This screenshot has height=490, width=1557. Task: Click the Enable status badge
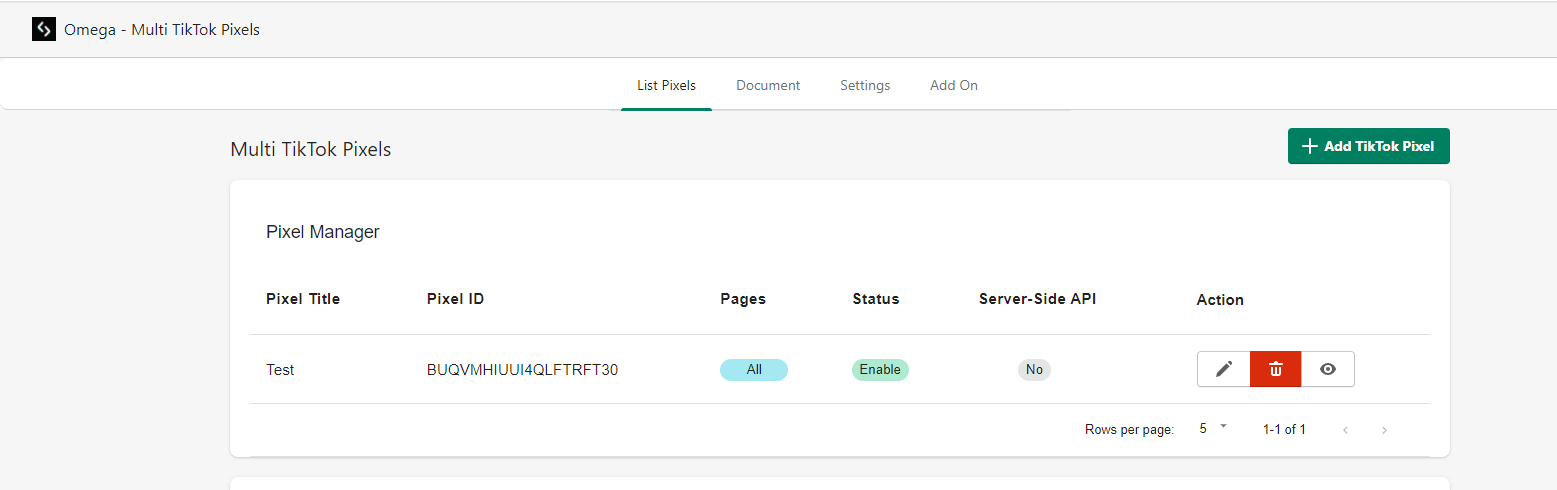coord(880,370)
